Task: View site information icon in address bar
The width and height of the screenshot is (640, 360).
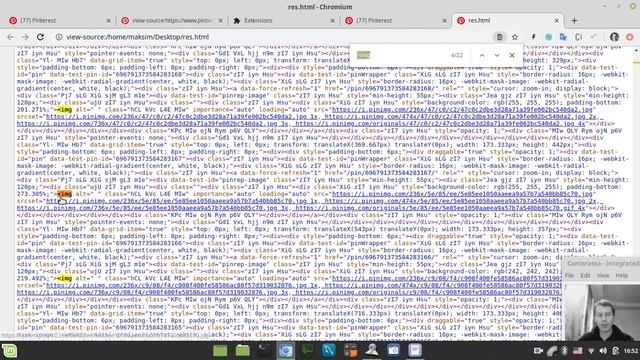Action: [59, 37]
